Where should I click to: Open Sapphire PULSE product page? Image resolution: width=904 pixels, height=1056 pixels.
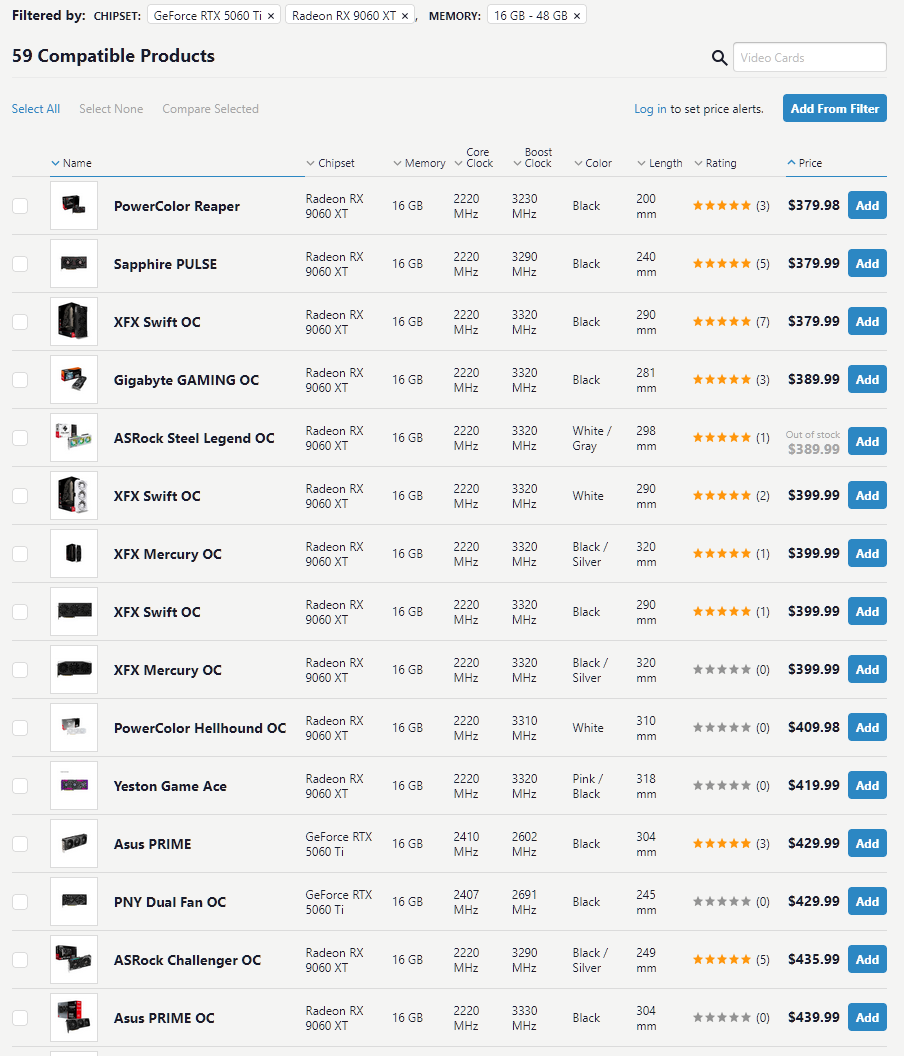(165, 264)
